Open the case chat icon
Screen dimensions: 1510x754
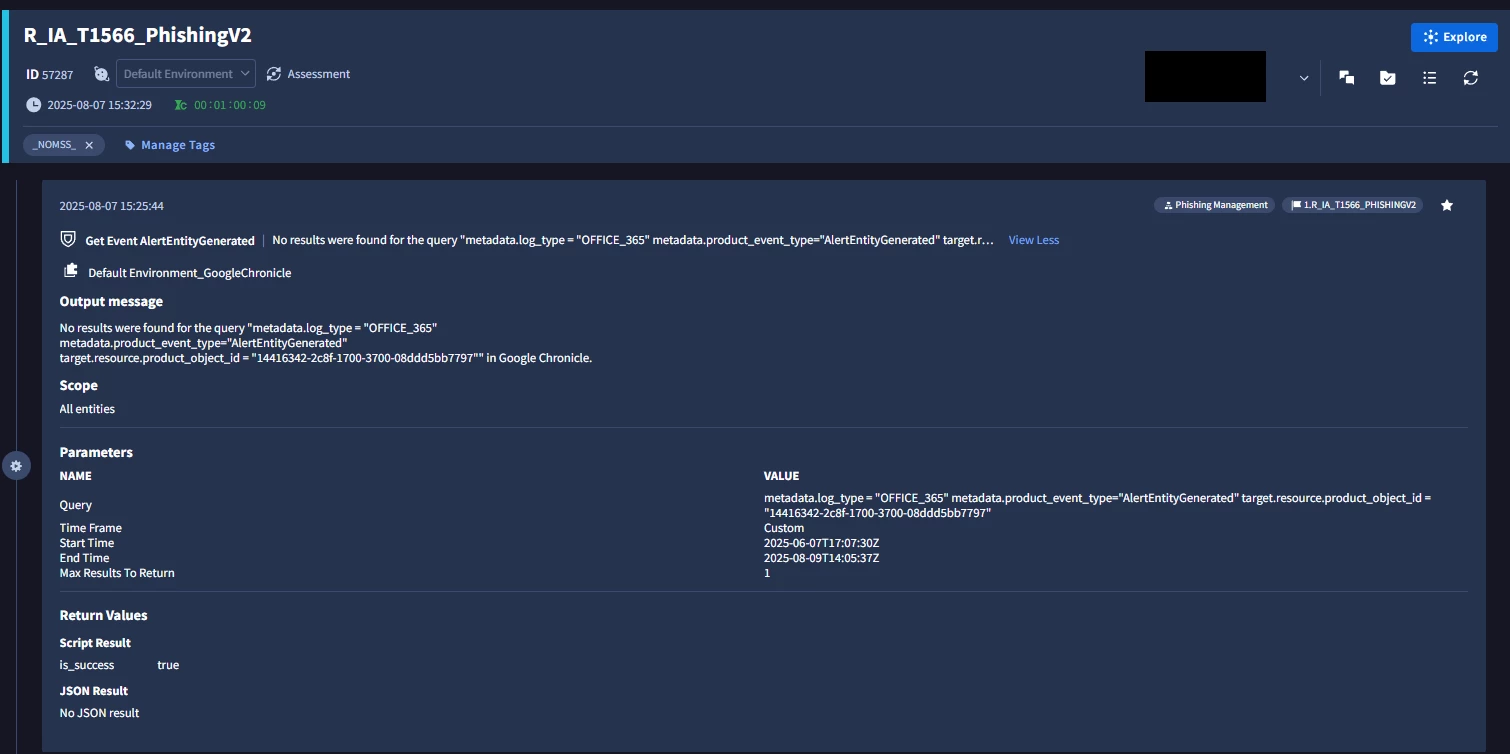[1346, 78]
